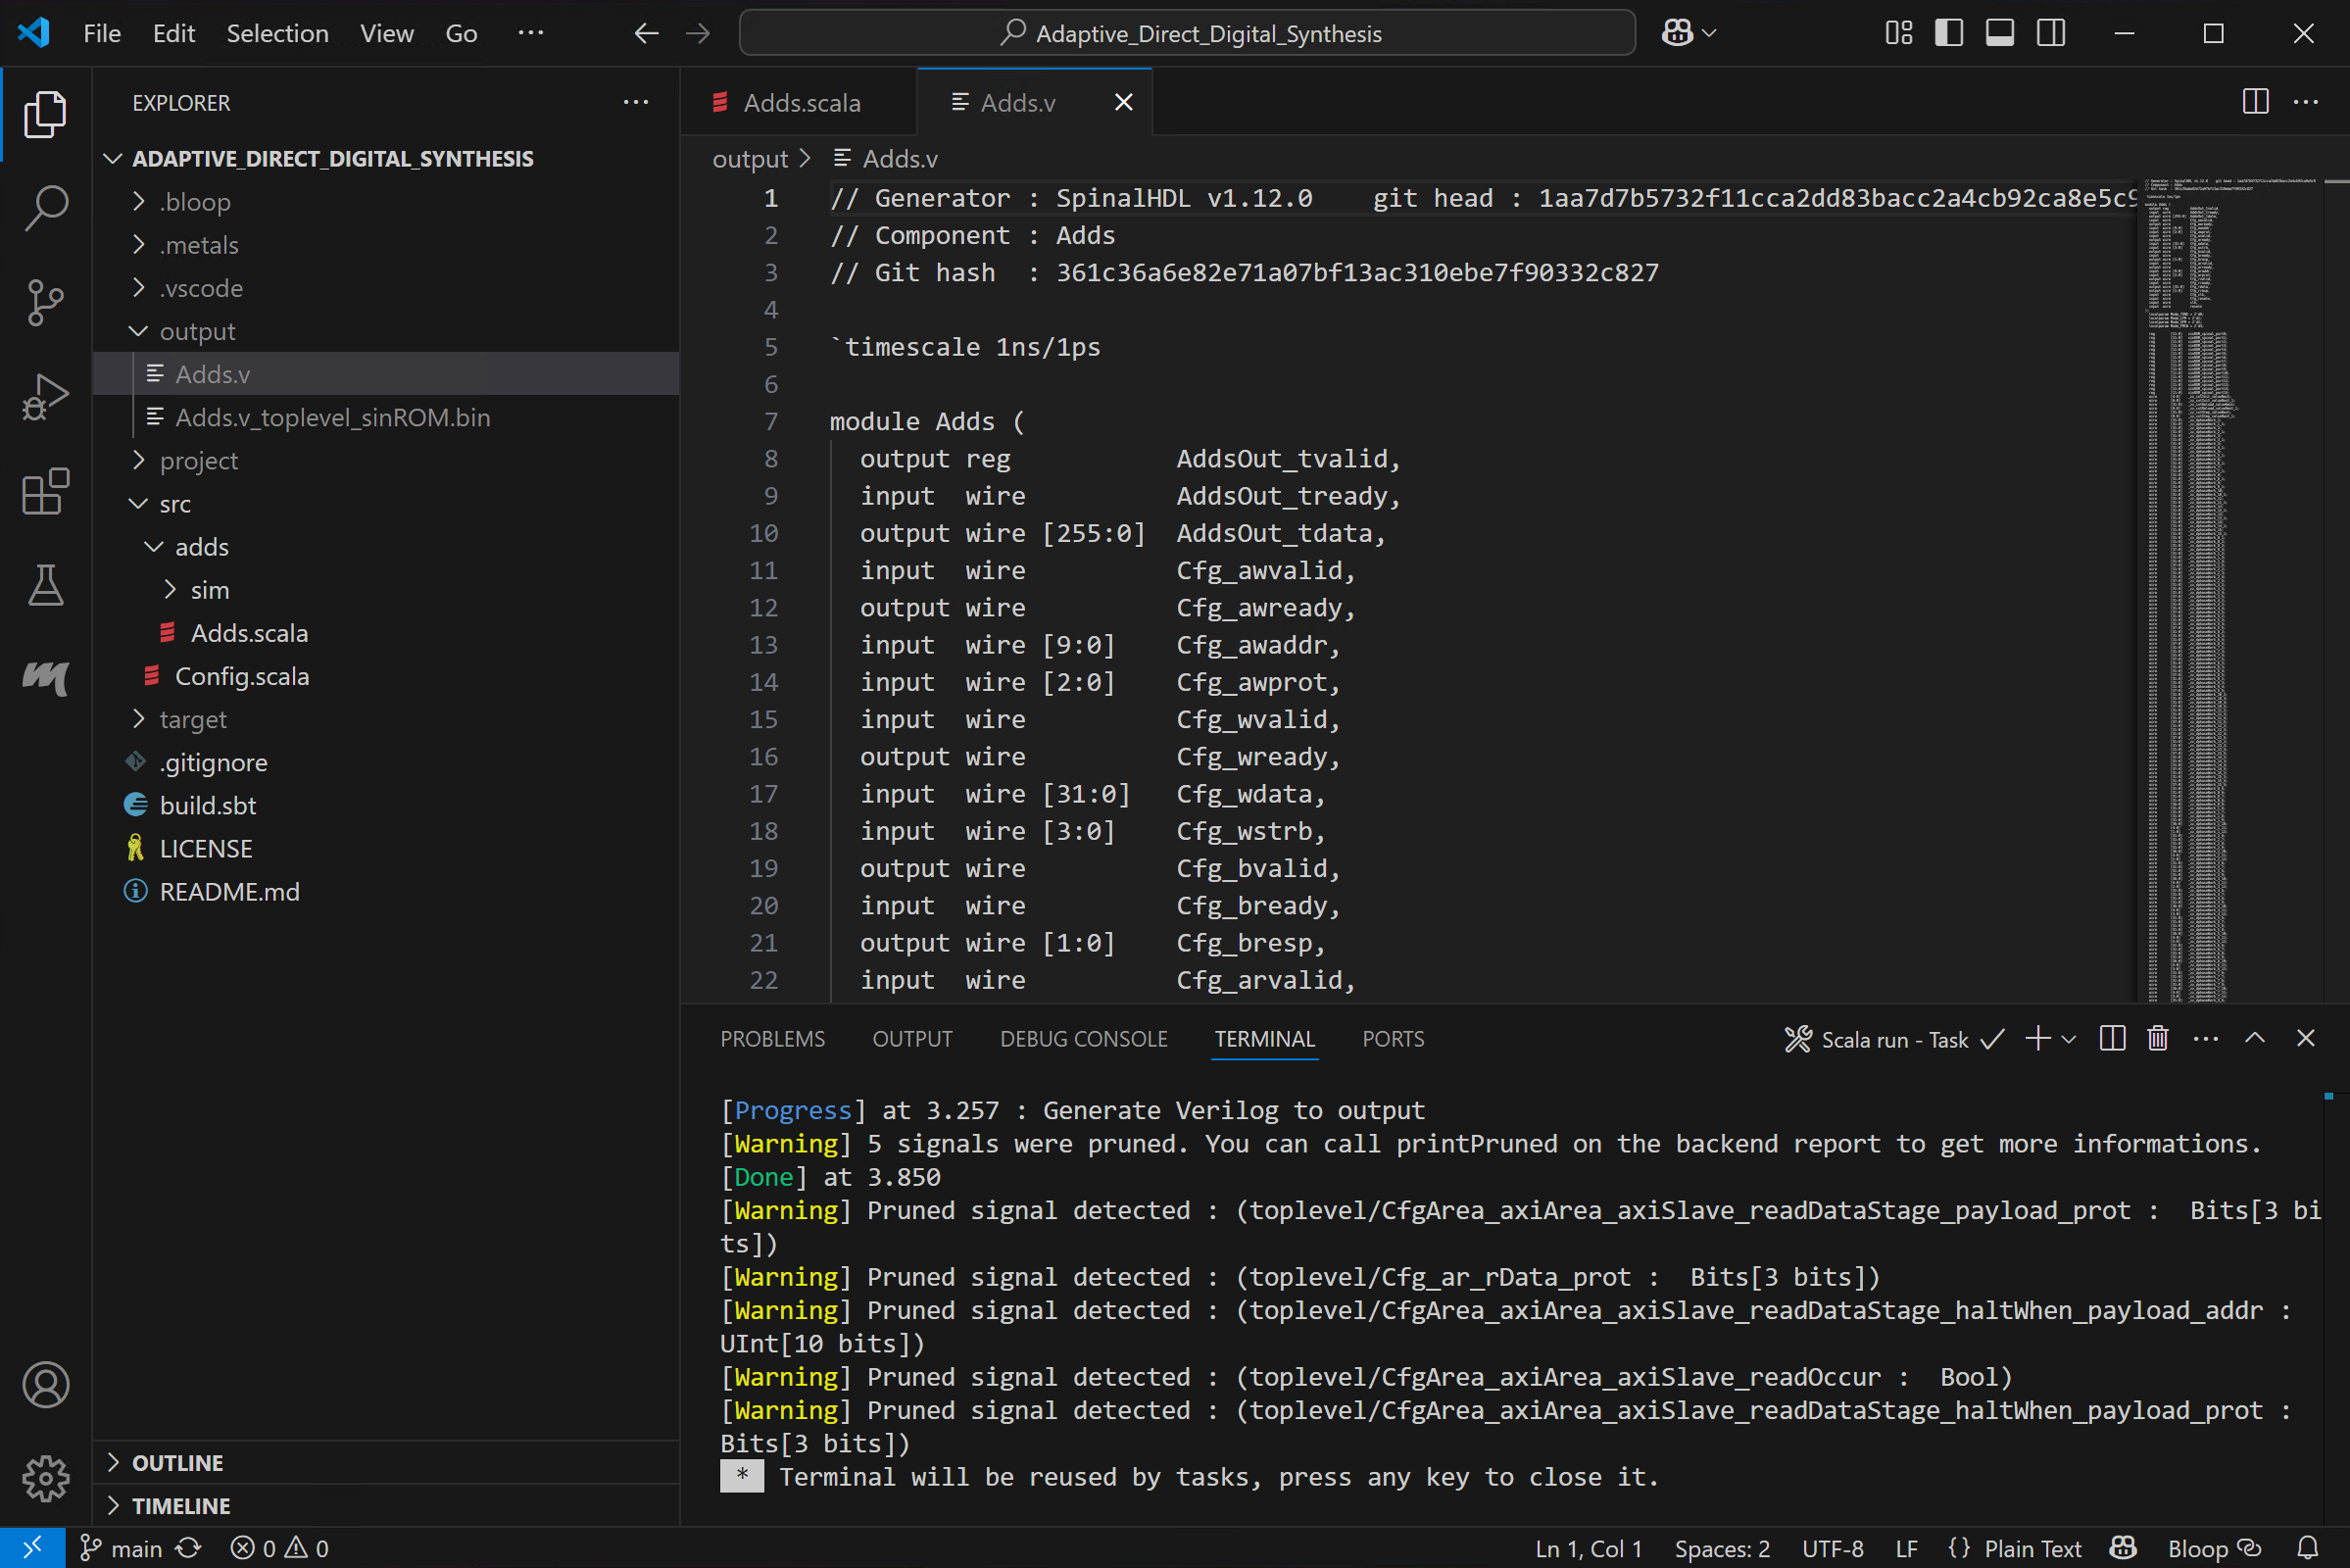Click the Copilot icon in title bar
This screenshot has width=2350, height=1568.
click(1677, 33)
